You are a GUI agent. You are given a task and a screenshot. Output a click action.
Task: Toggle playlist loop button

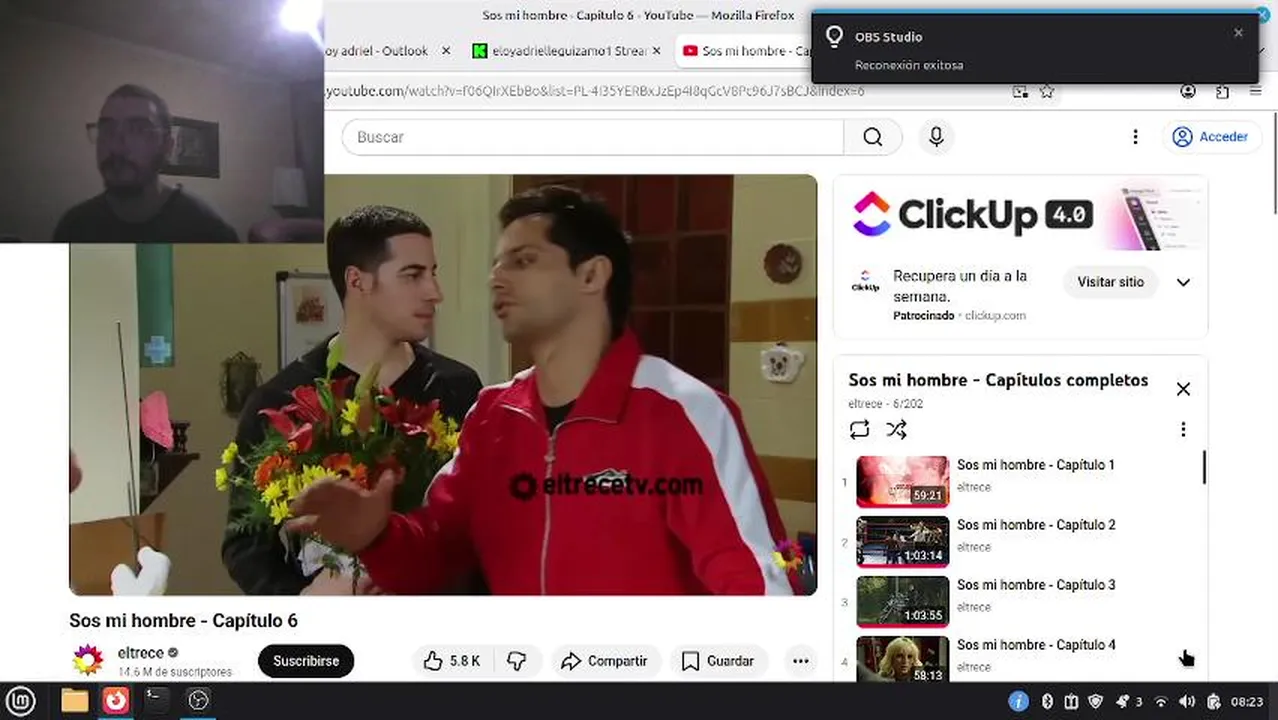point(859,430)
